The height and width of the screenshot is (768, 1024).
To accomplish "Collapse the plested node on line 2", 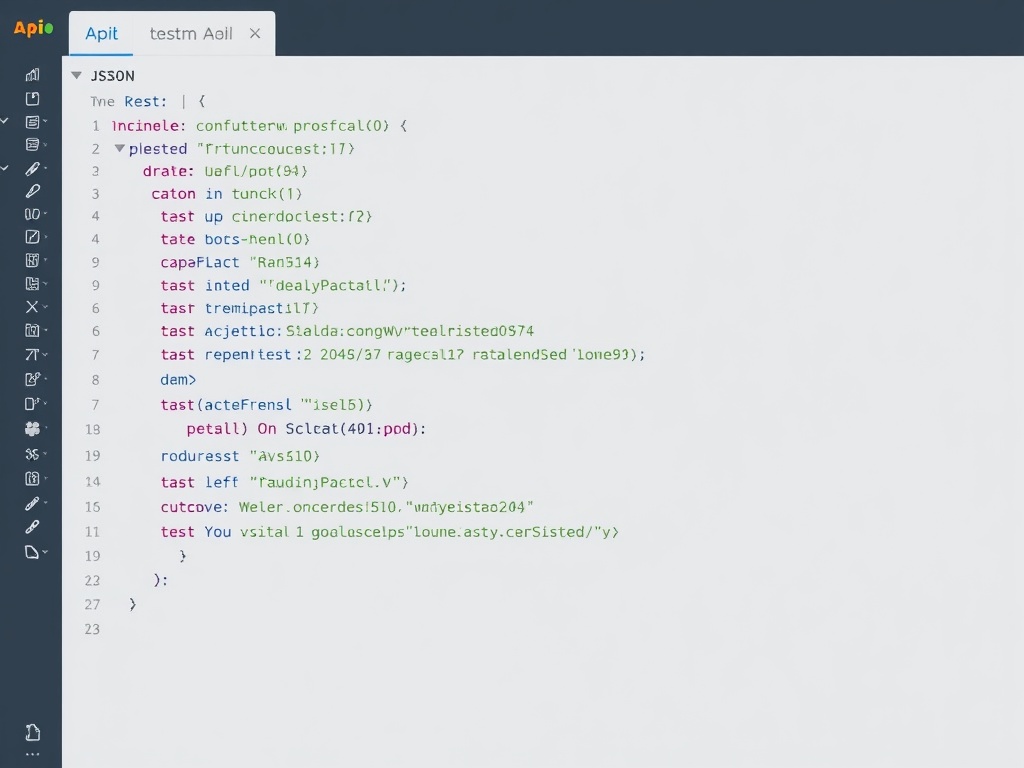I will (x=119, y=148).
